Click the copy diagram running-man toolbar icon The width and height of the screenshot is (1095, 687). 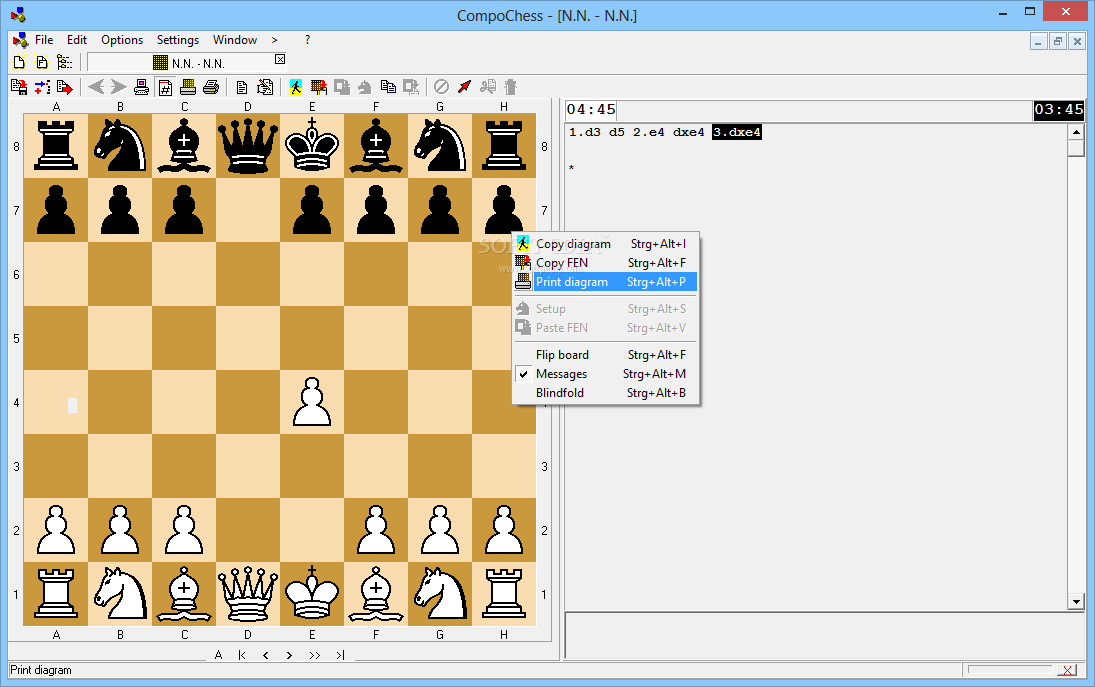pos(296,87)
